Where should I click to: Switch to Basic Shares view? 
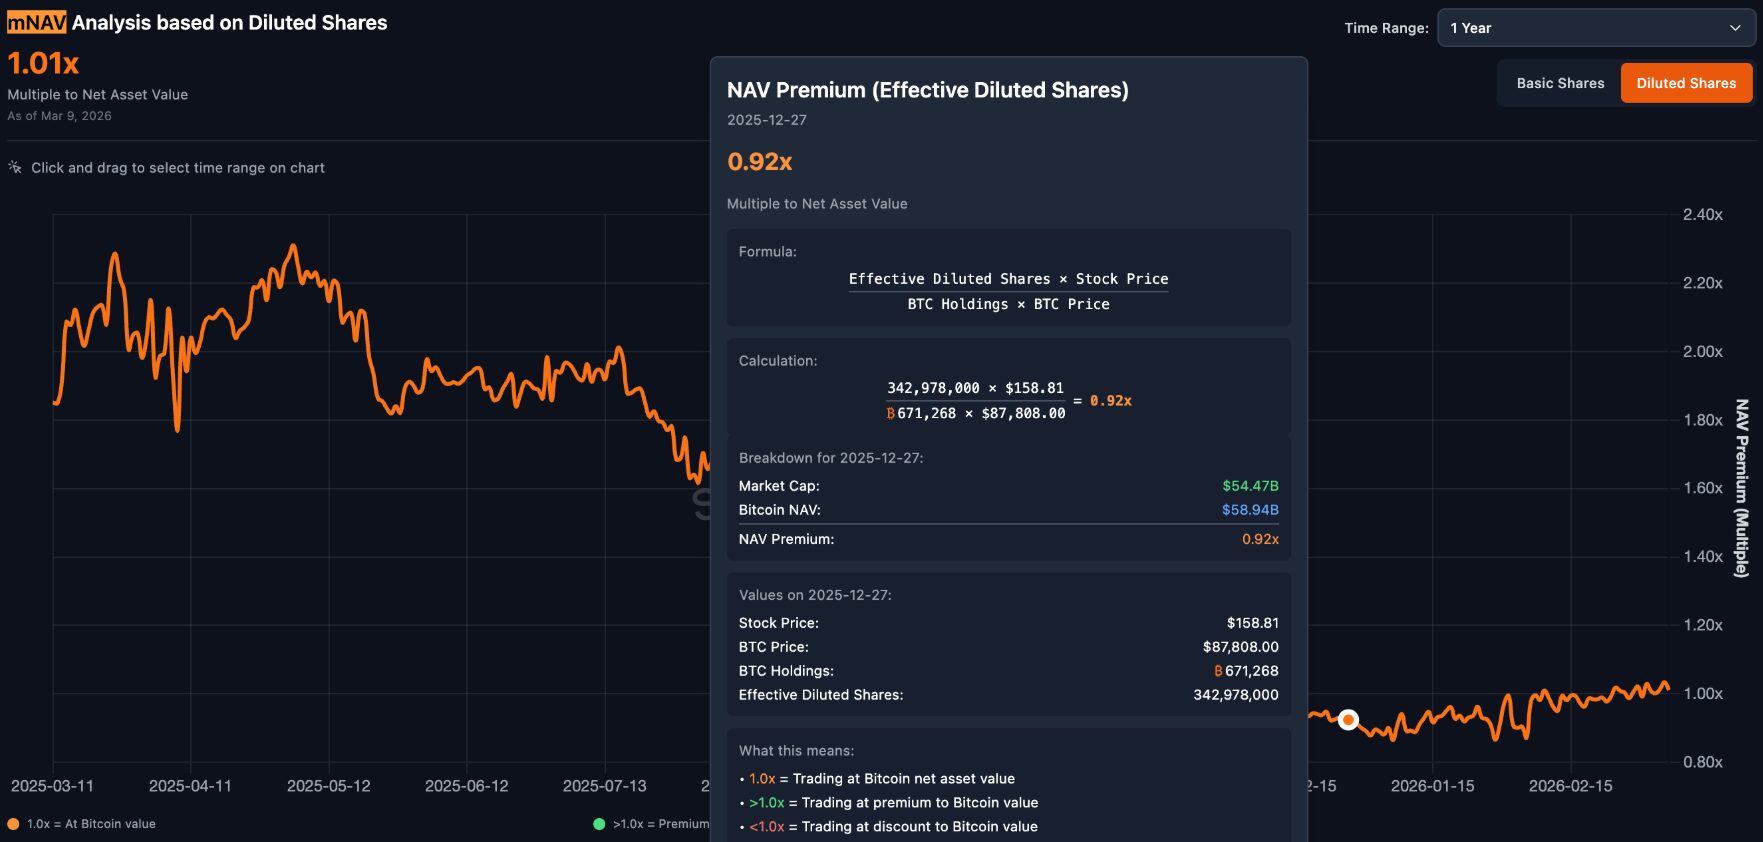click(x=1559, y=83)
